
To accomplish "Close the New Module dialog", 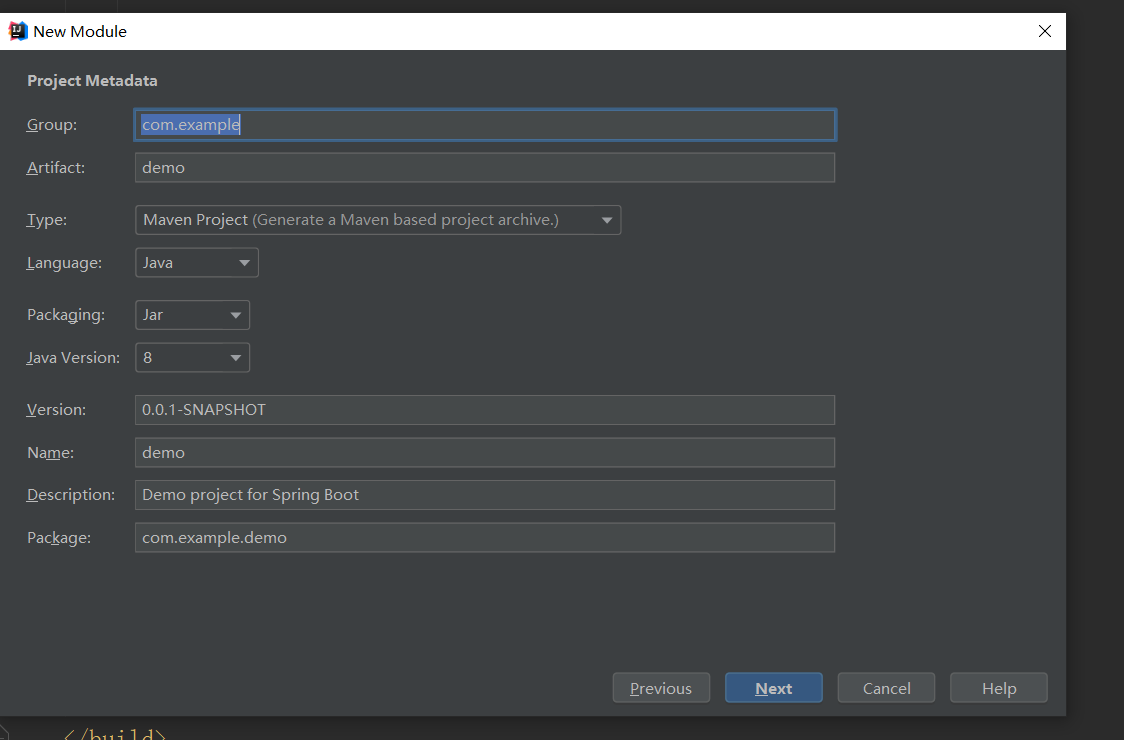I will click(1044, 31).
